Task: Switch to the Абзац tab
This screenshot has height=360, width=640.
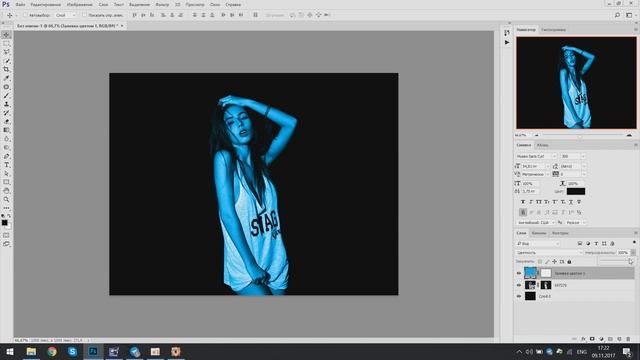Action: [x=542, y=145]
